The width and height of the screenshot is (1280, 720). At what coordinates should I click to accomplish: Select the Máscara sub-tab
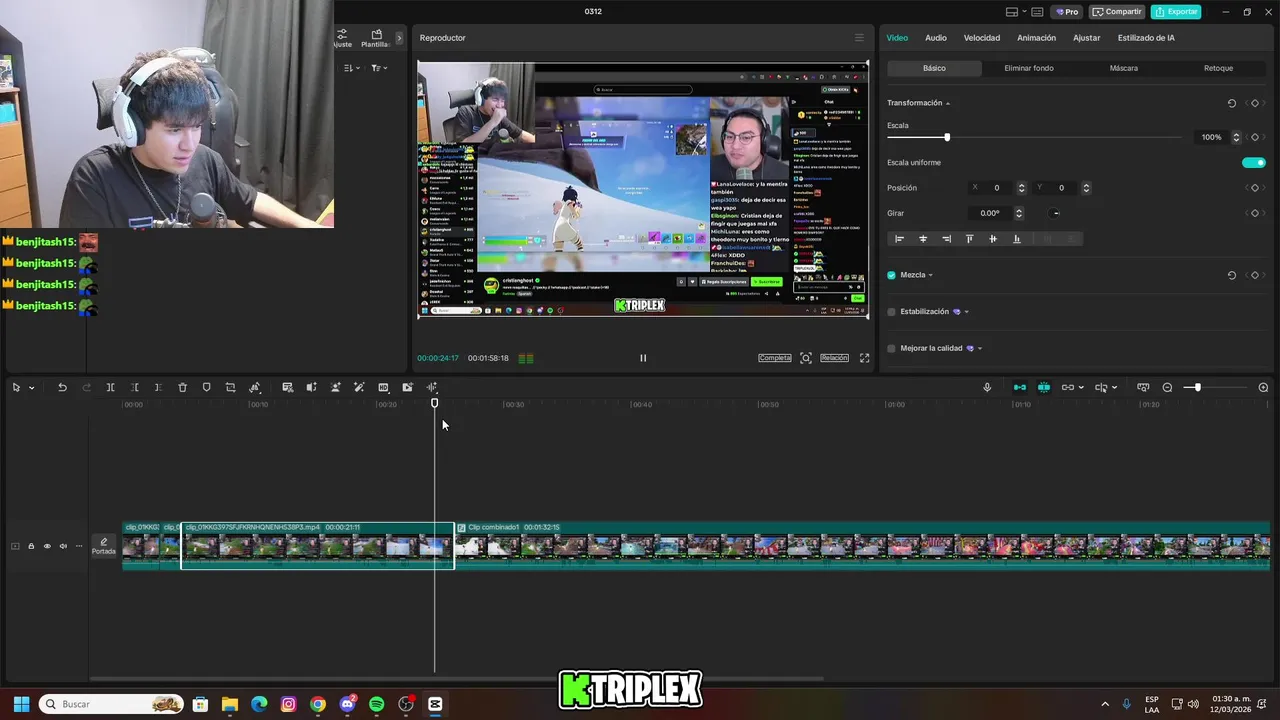pos(1124,68)
